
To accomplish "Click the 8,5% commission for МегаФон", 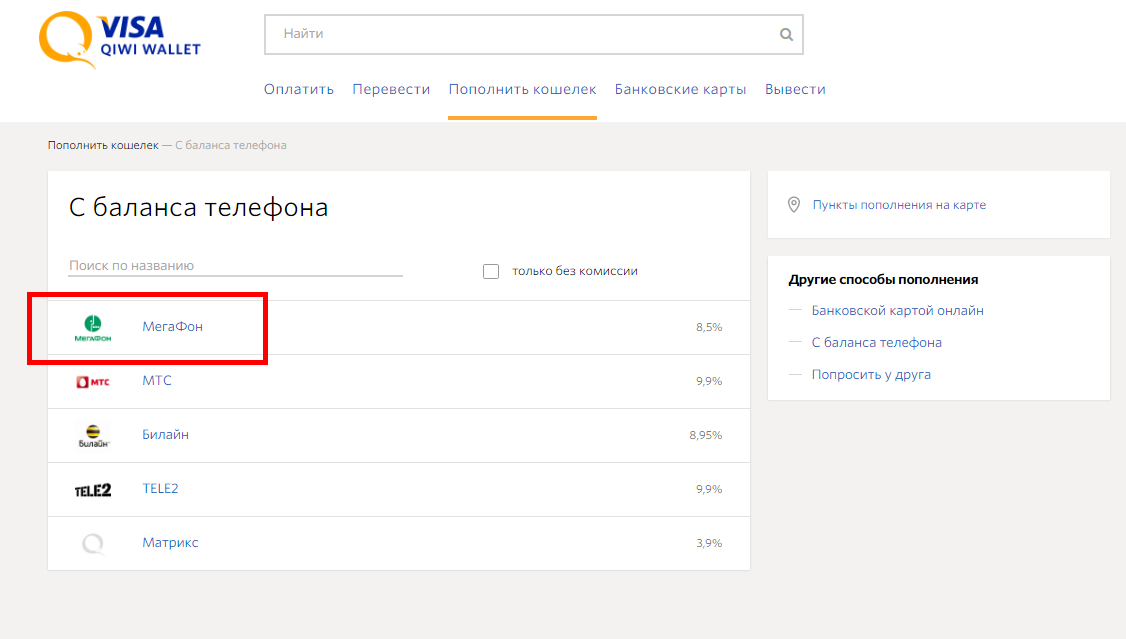I will tap(709, 327).
